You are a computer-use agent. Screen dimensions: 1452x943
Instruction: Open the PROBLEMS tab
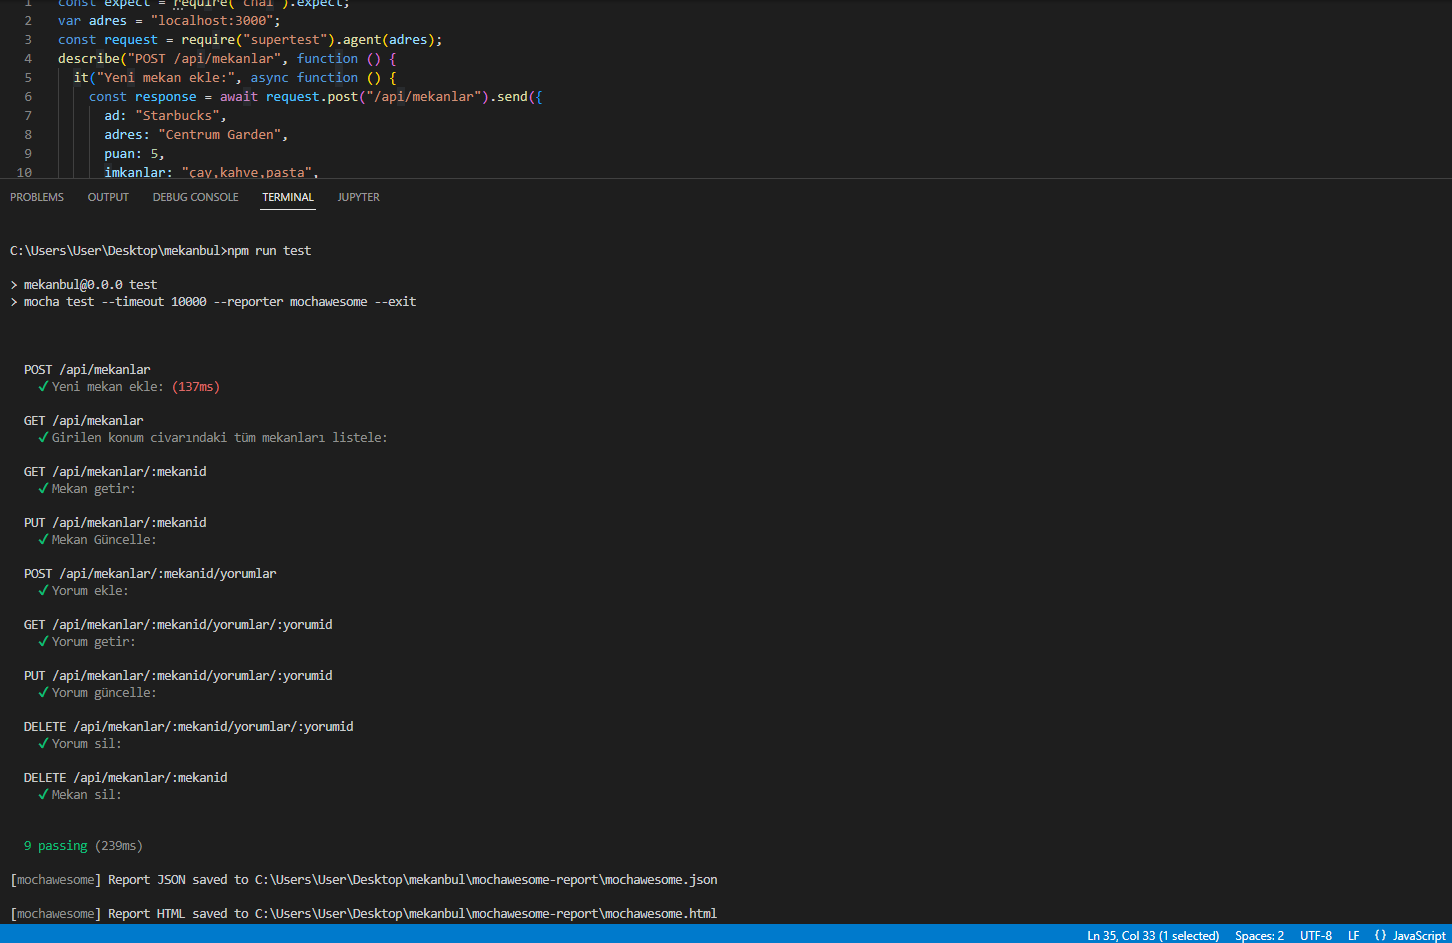pyautogui.click(x=36, y=197)
